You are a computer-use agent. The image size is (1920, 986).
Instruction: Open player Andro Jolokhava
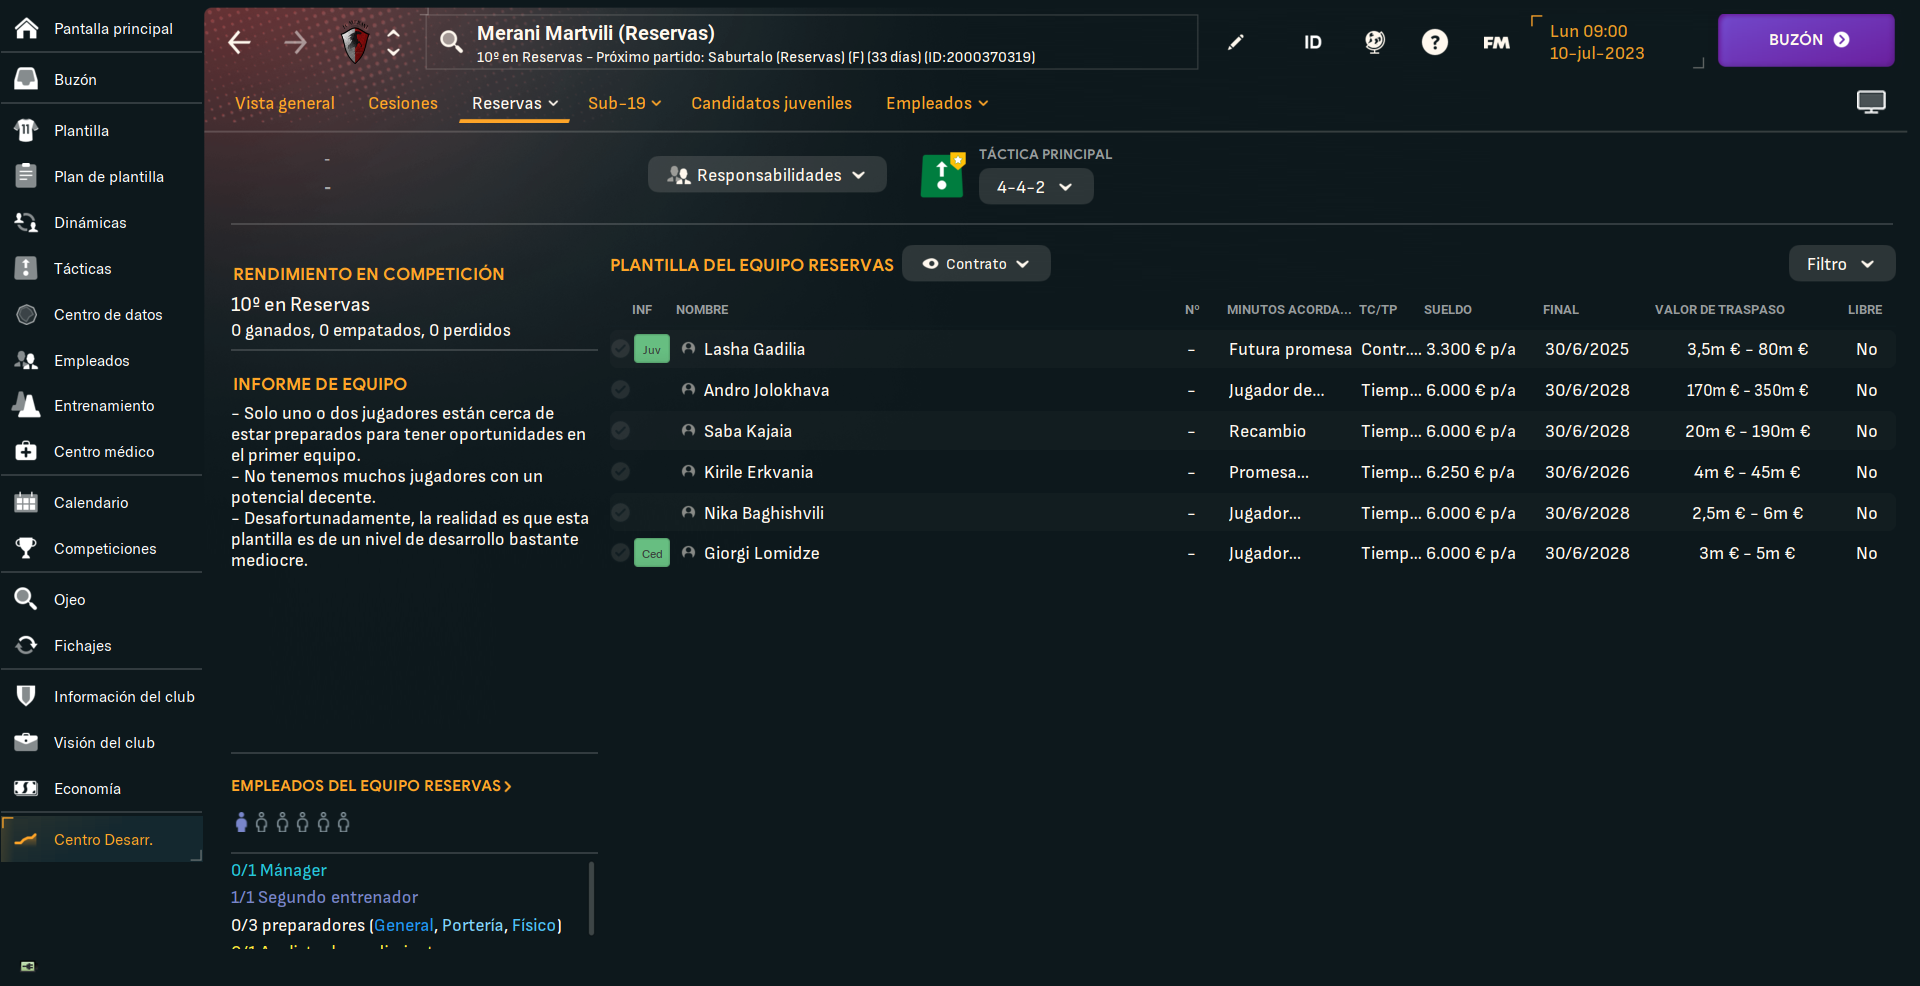click(766, 390)
